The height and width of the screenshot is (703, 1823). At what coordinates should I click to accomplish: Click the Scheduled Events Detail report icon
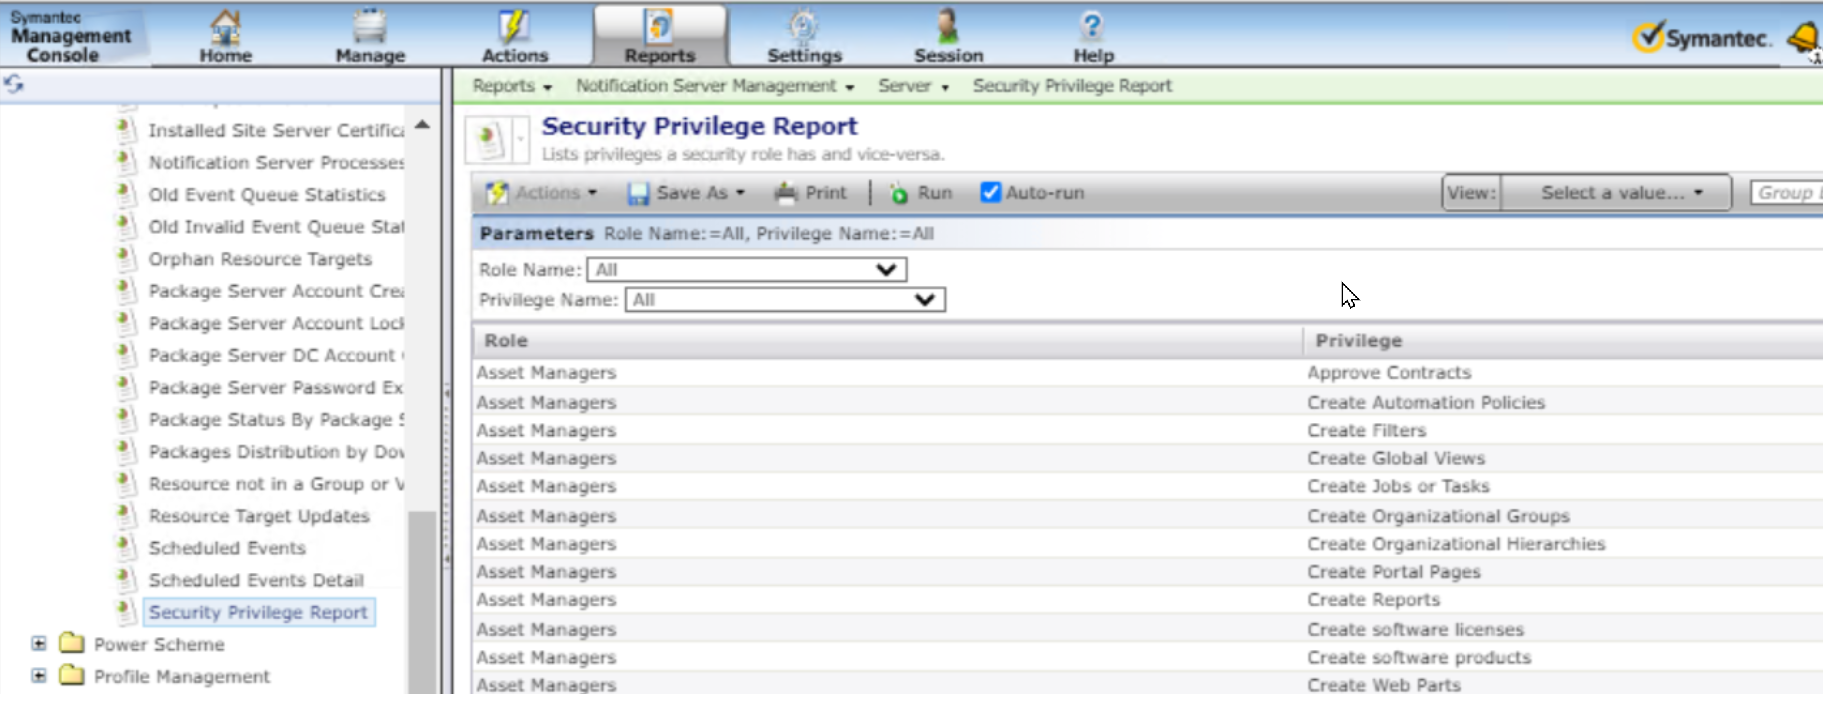(126, 579)
